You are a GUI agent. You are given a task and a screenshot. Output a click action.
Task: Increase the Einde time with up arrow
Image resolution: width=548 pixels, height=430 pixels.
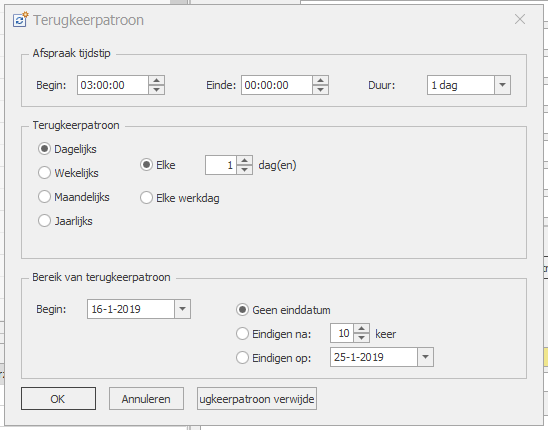320,80
